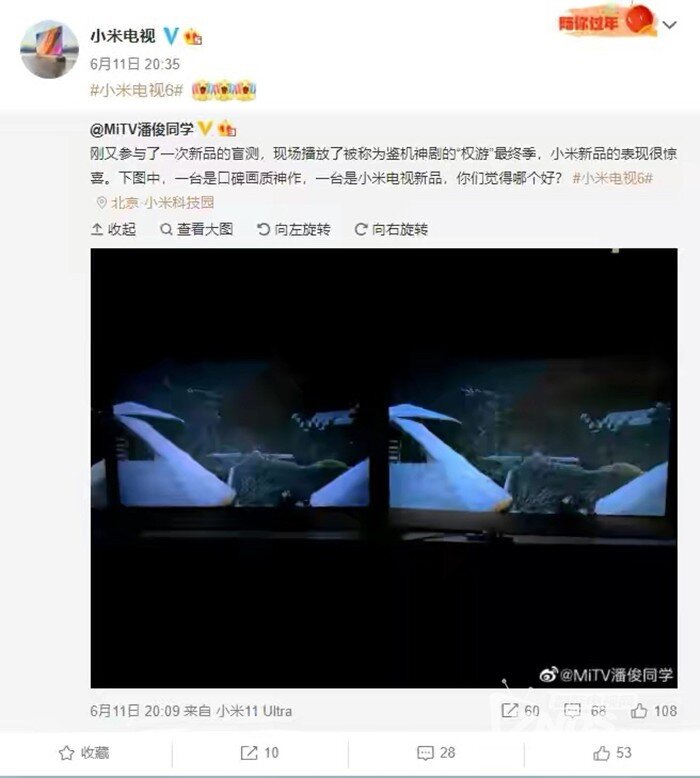
Task: Click the gold verified V beside MiTV潘俊同学
Action: tap(205, 129)
